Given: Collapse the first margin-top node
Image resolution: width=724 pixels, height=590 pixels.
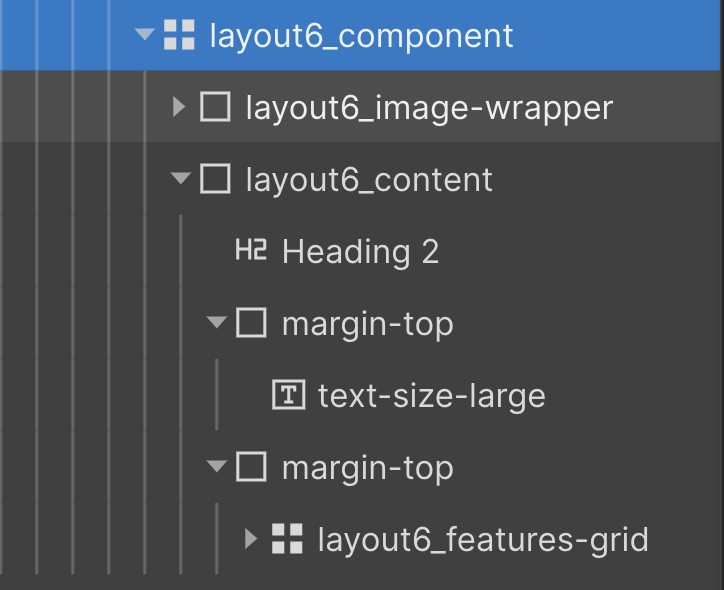Looking at the screenshot, I should pos(217,322).
